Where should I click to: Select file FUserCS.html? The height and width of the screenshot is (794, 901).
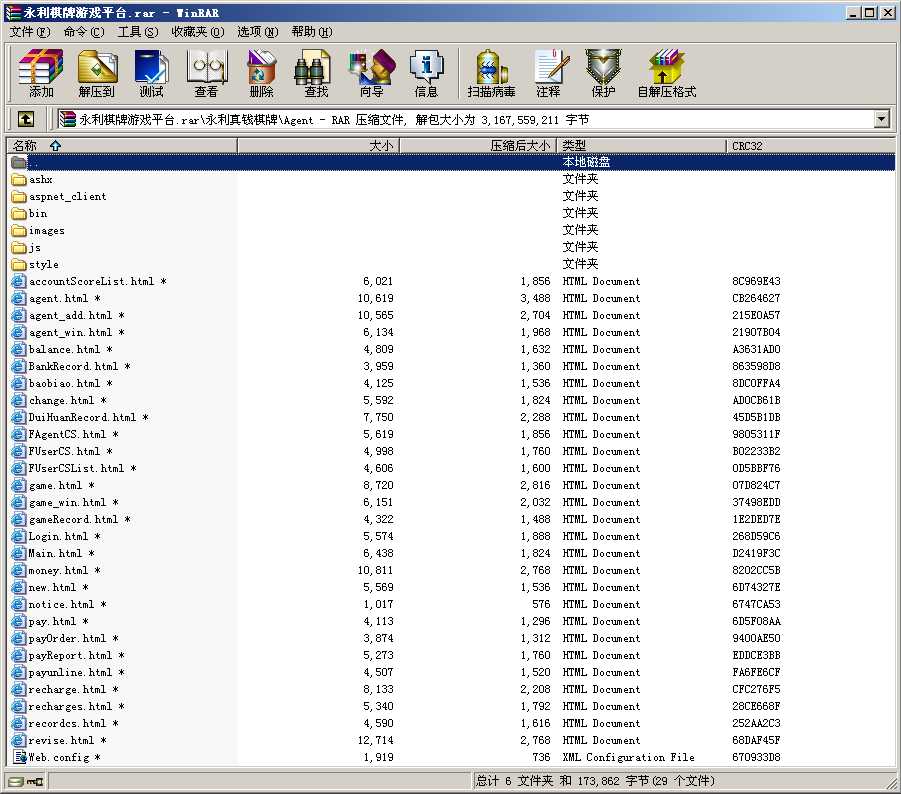point(64,451)
